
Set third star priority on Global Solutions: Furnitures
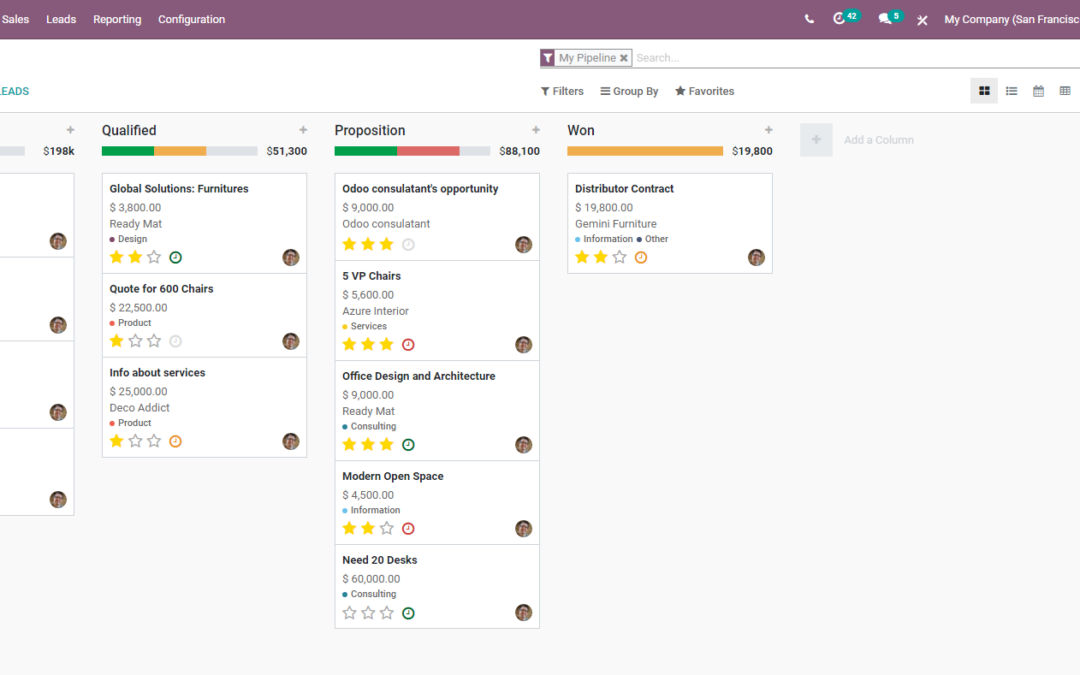click(x=154, y=257)
